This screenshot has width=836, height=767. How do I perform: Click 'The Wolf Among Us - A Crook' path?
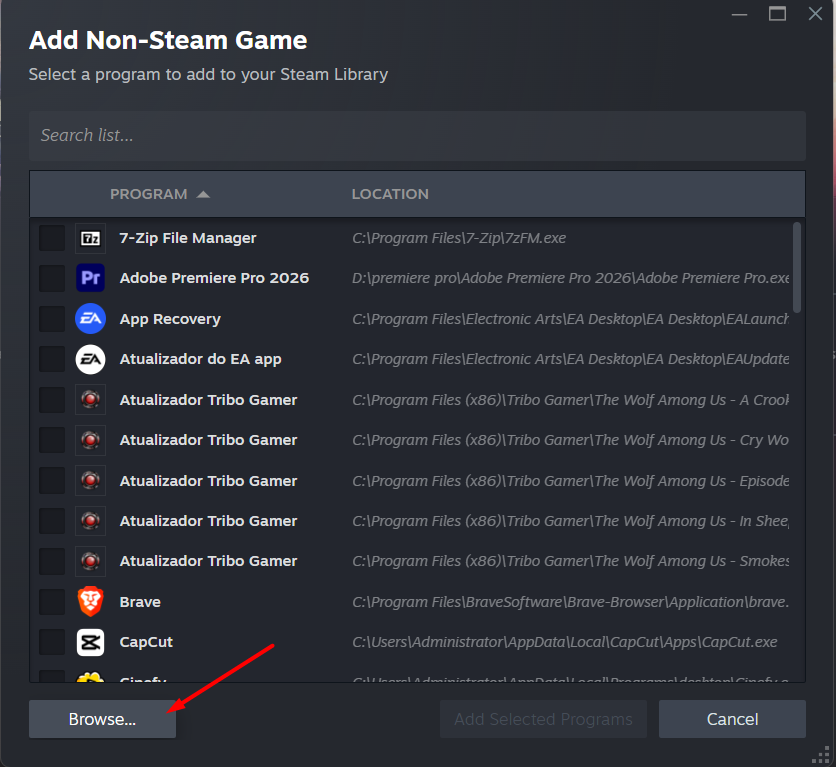click(570, 400)
